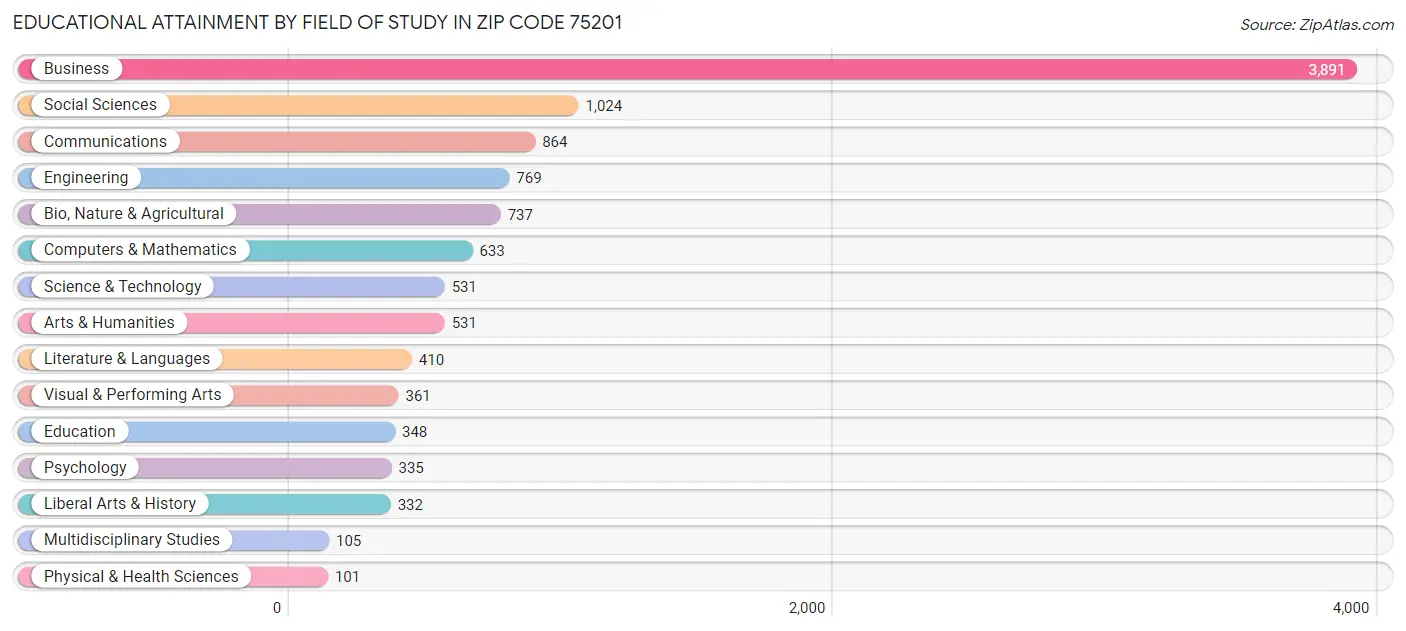Click the 335 Psychology value
This screenshot has width=1406, height=631.
(411, 468)
